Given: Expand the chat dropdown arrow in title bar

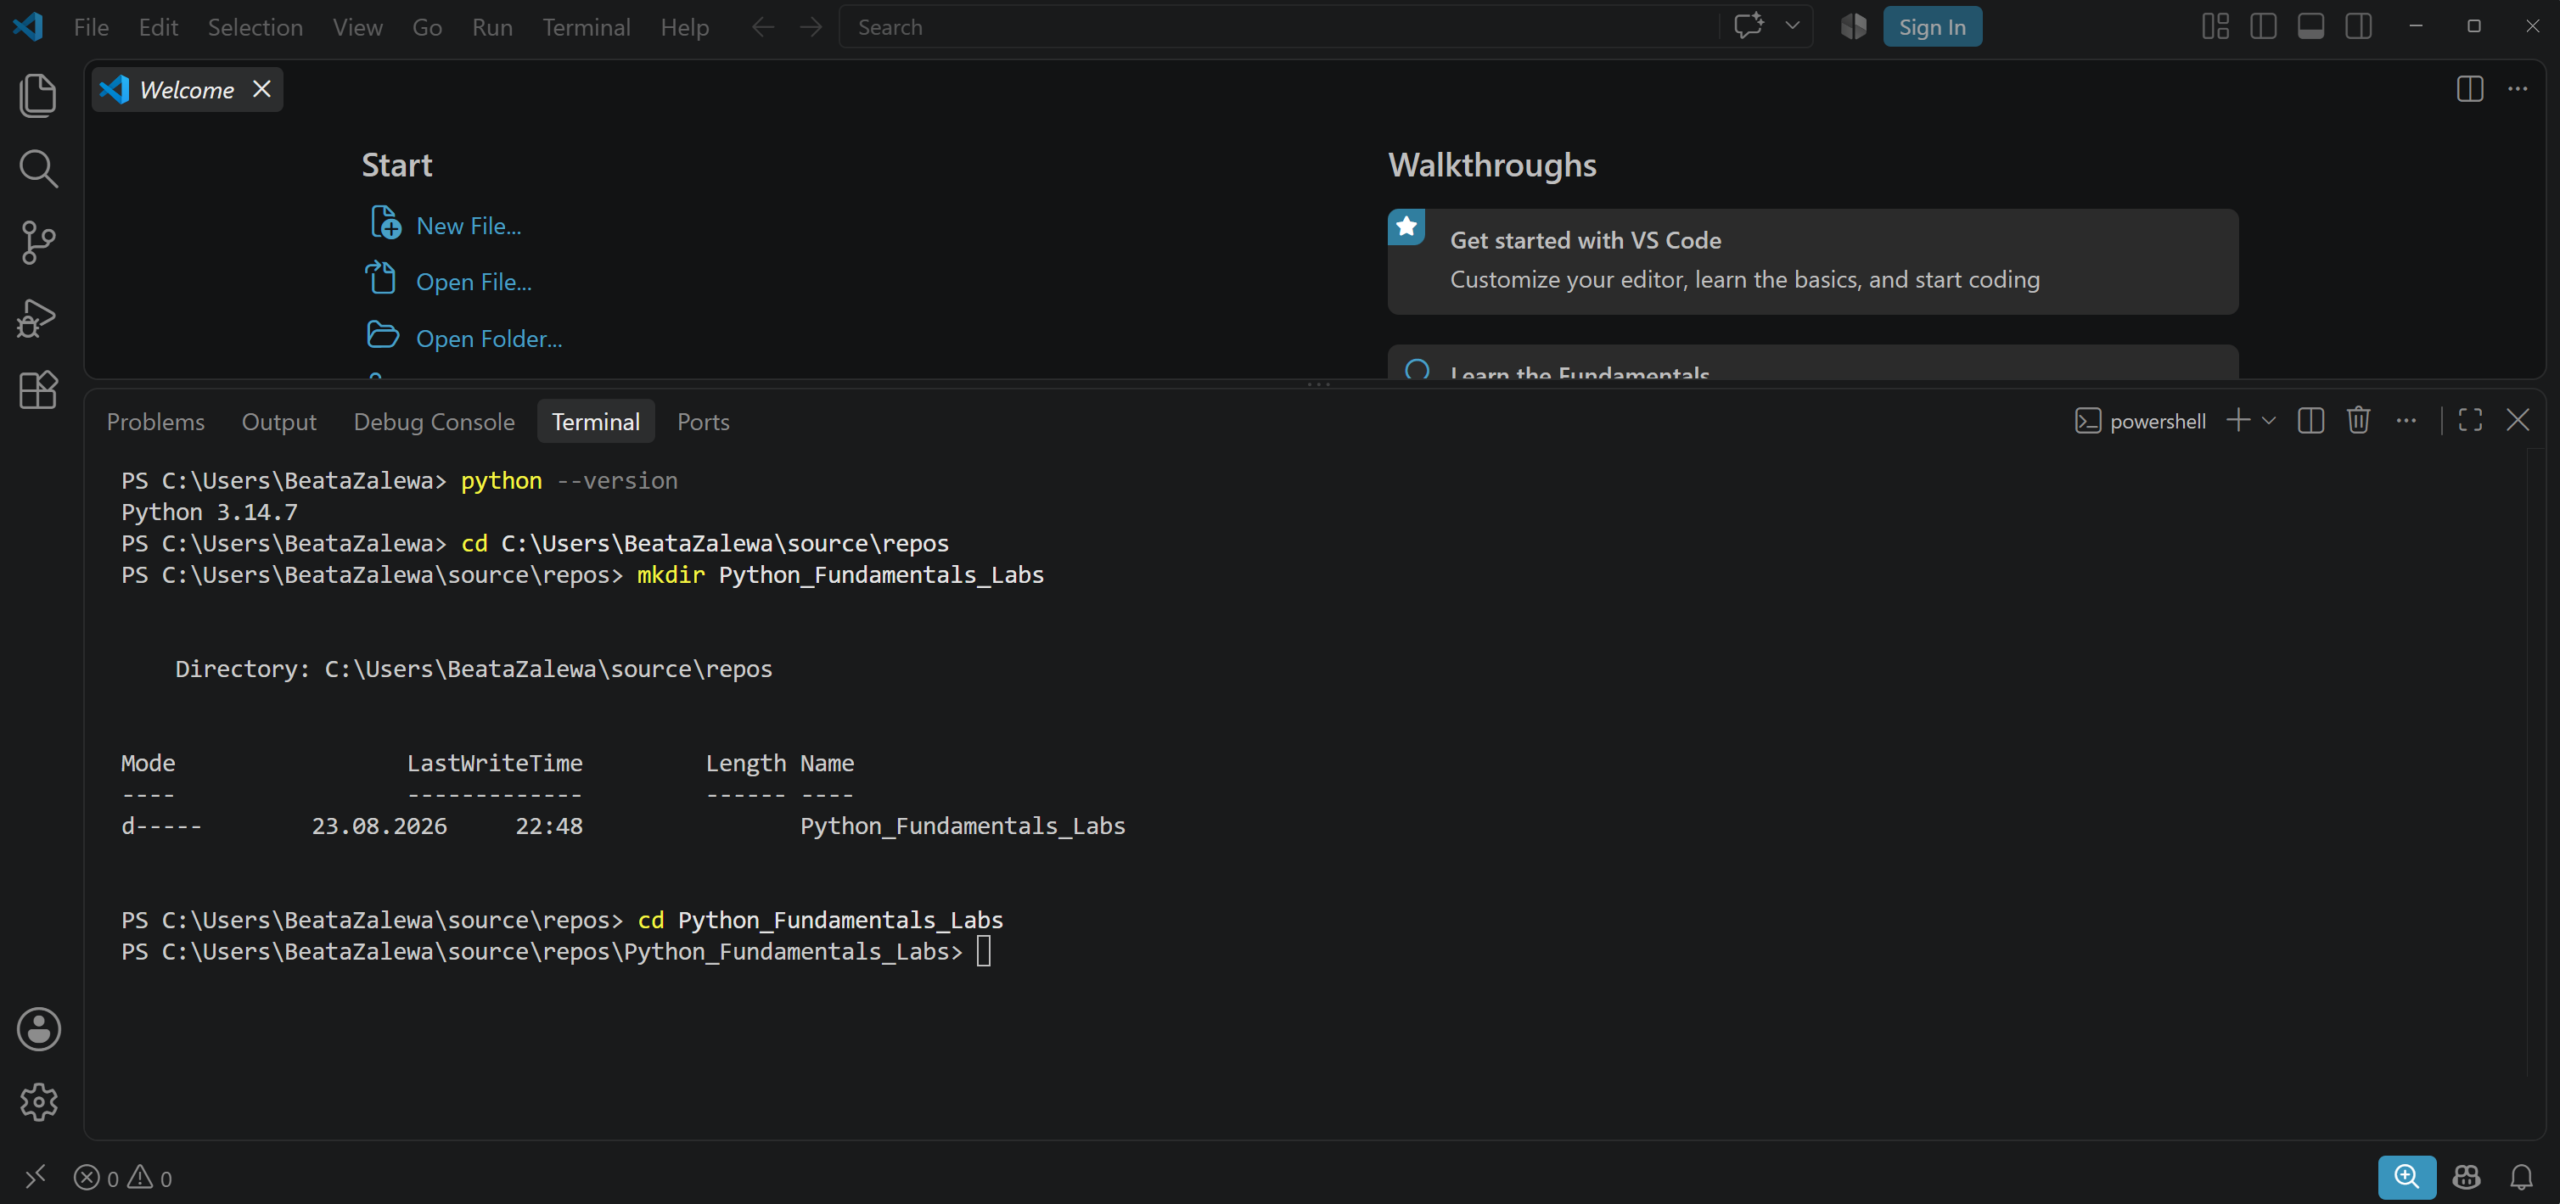Looking at the screenshot, I should click(1792, 26).
